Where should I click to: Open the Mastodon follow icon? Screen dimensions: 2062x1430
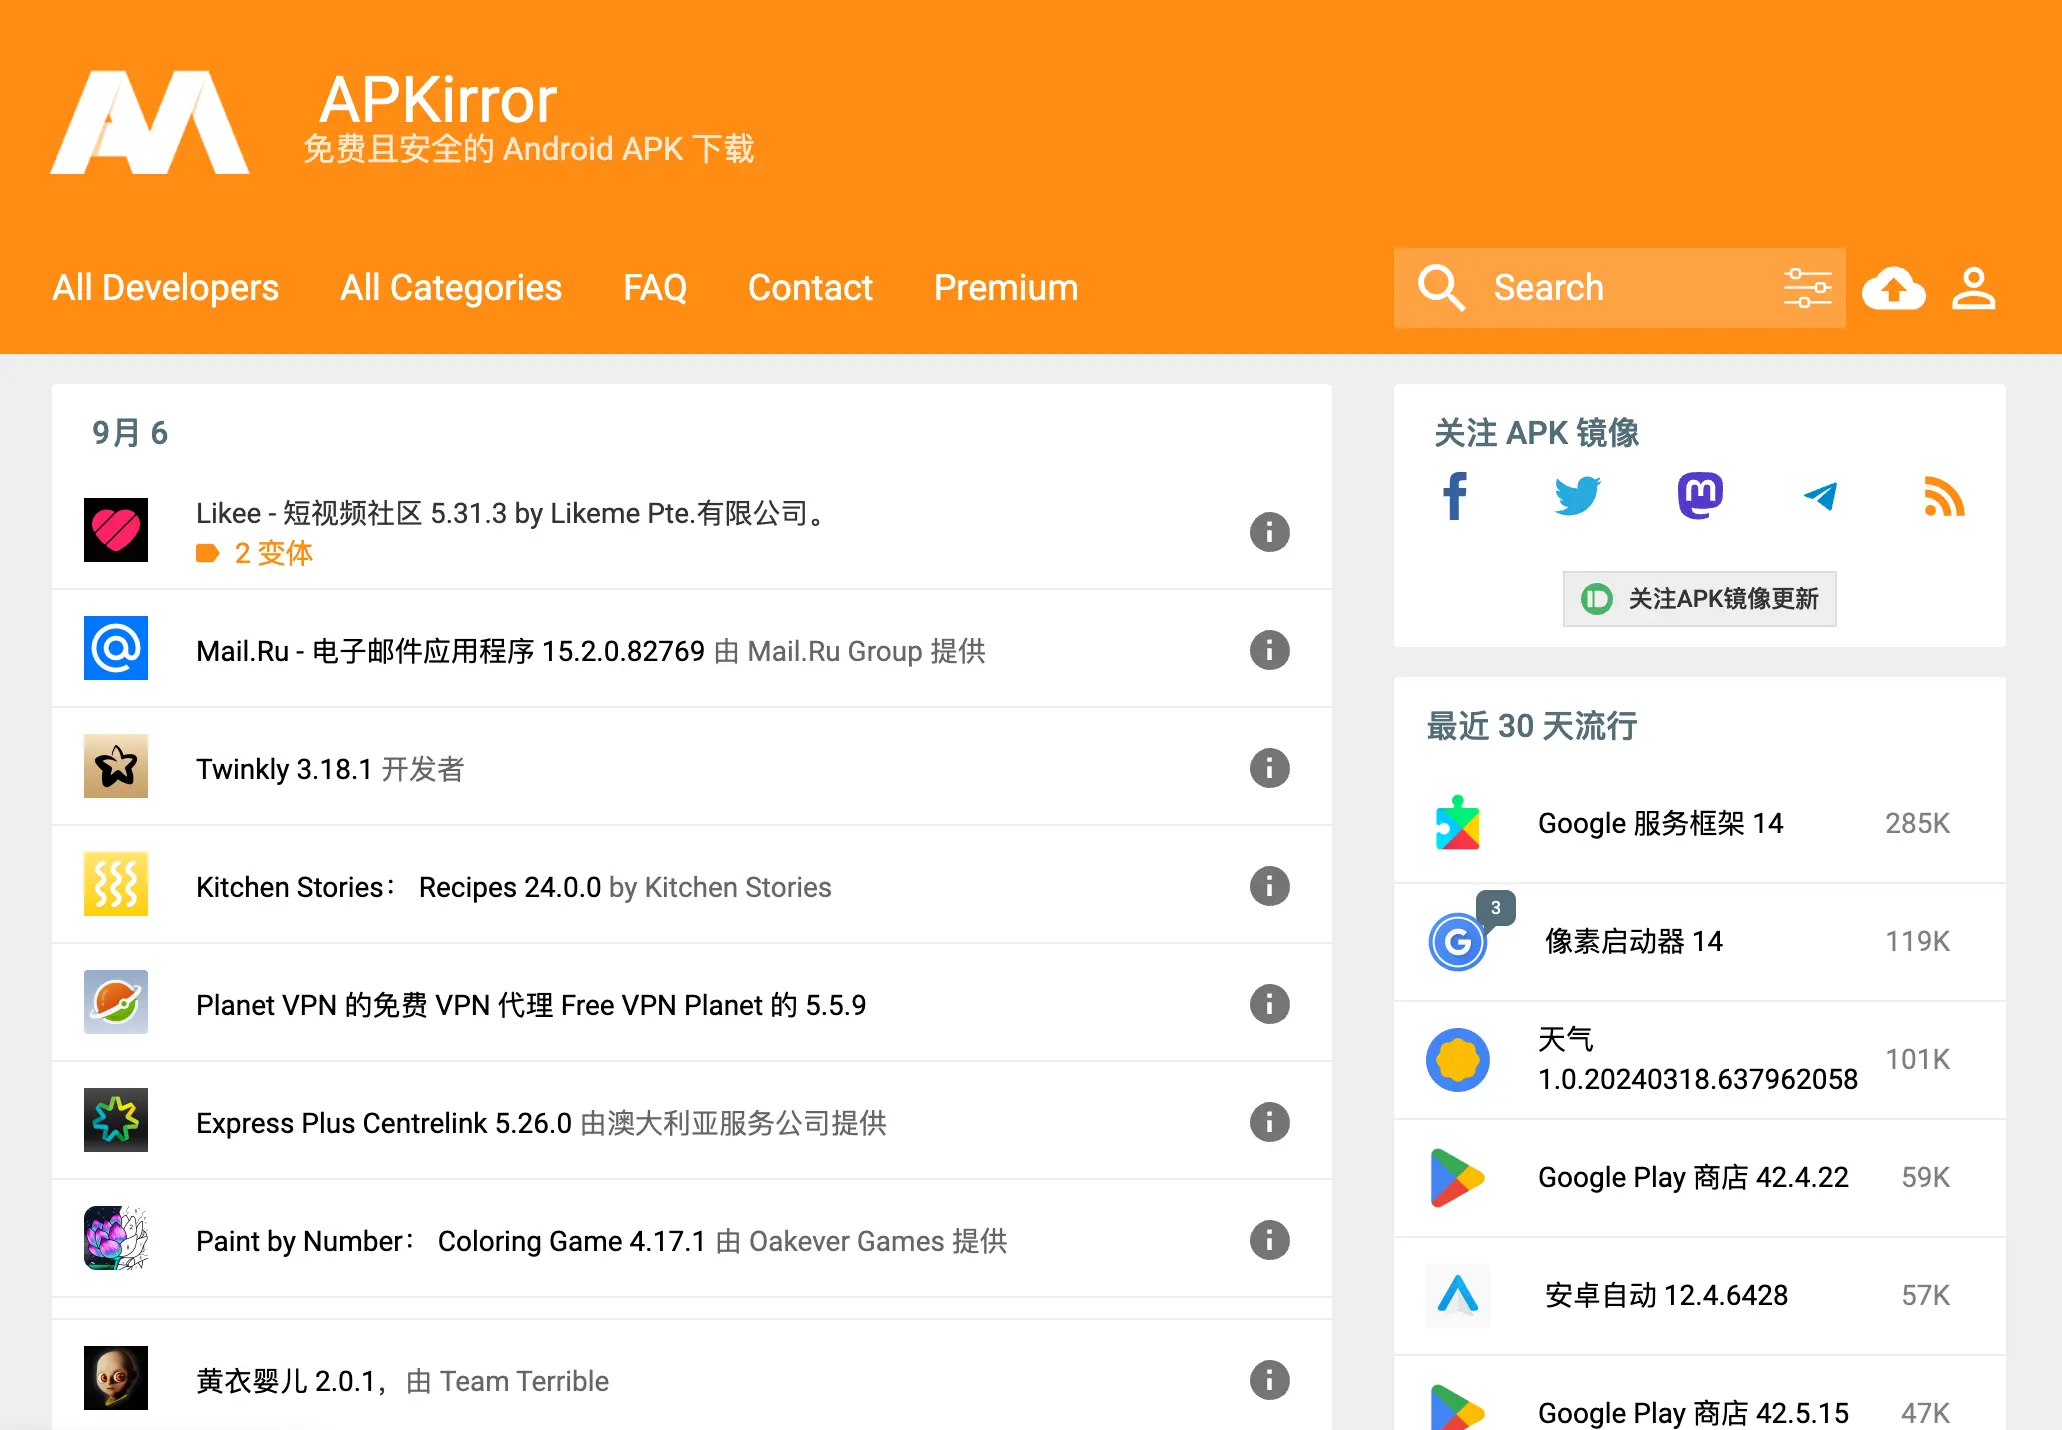(1700, 496)
